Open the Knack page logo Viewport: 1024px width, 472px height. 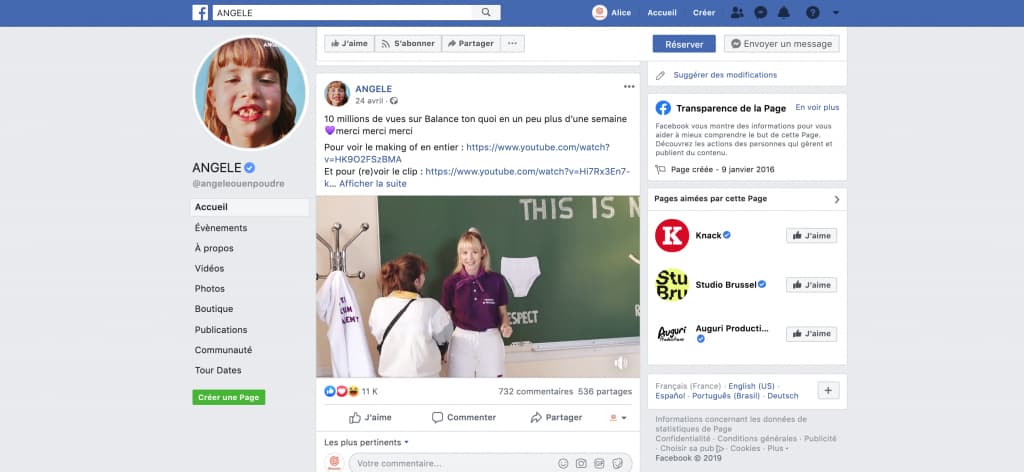click(672, 236)
